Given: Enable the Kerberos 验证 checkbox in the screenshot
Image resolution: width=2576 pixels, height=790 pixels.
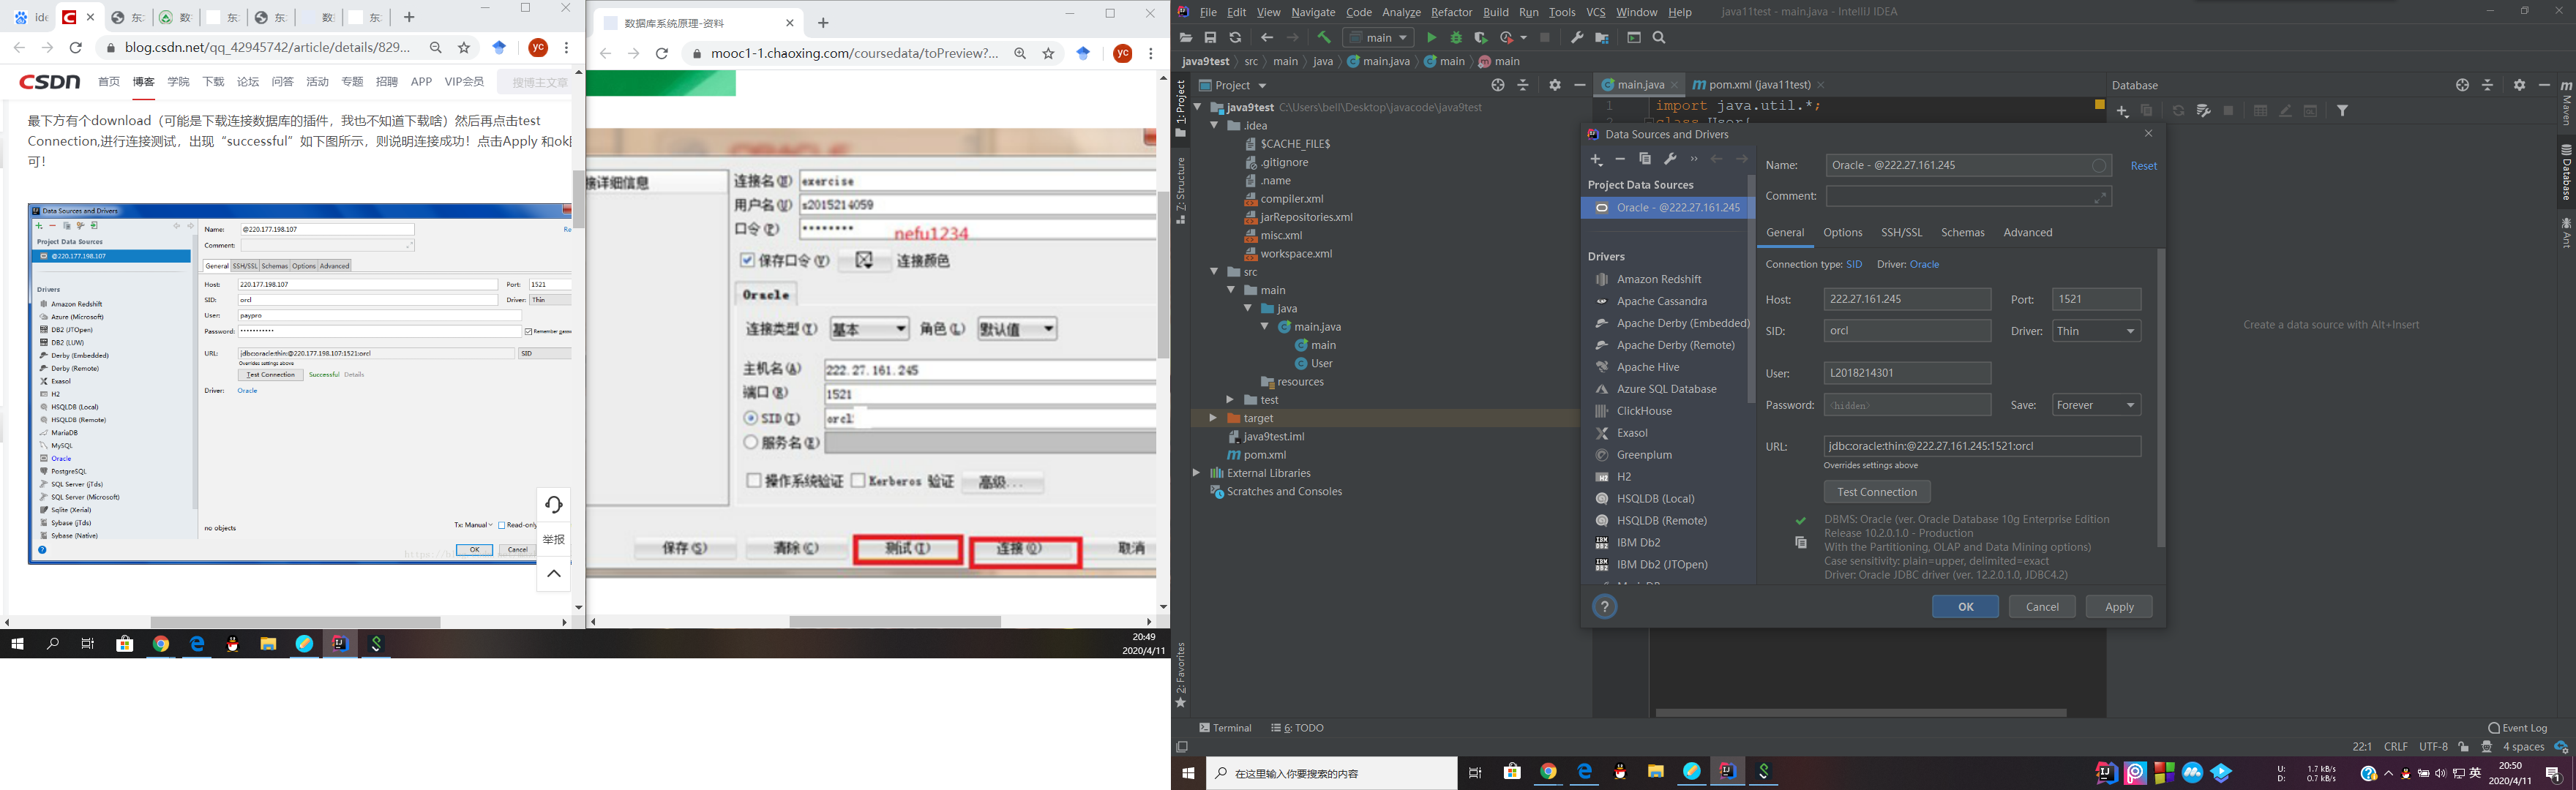Looking at the screenshot, I should [x=858, y=481].
